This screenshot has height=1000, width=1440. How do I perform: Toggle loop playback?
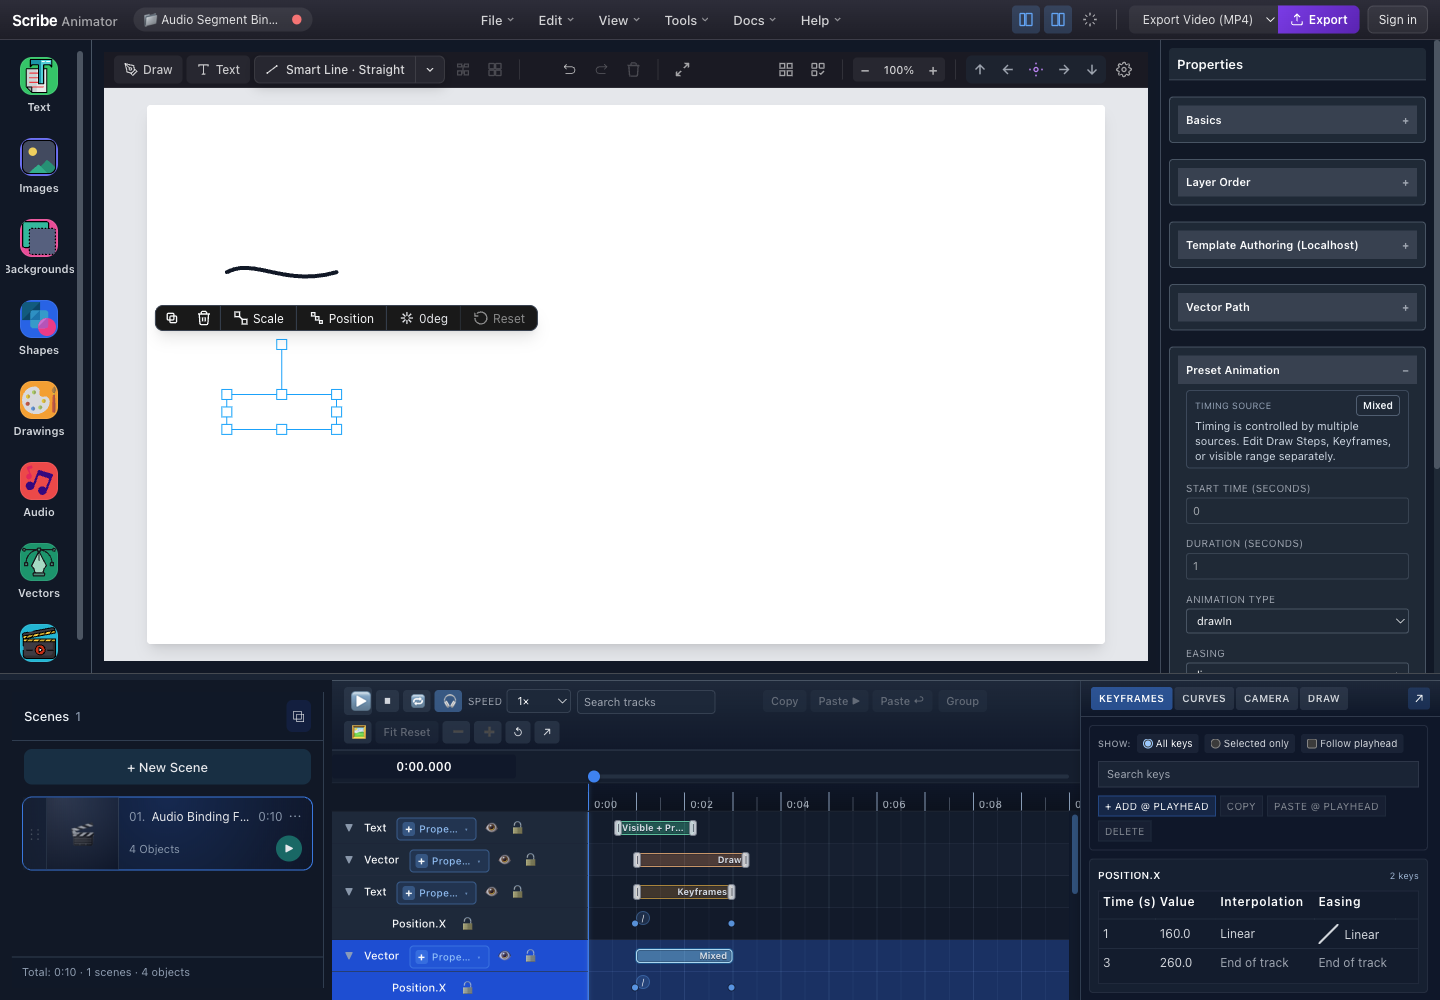418,701
